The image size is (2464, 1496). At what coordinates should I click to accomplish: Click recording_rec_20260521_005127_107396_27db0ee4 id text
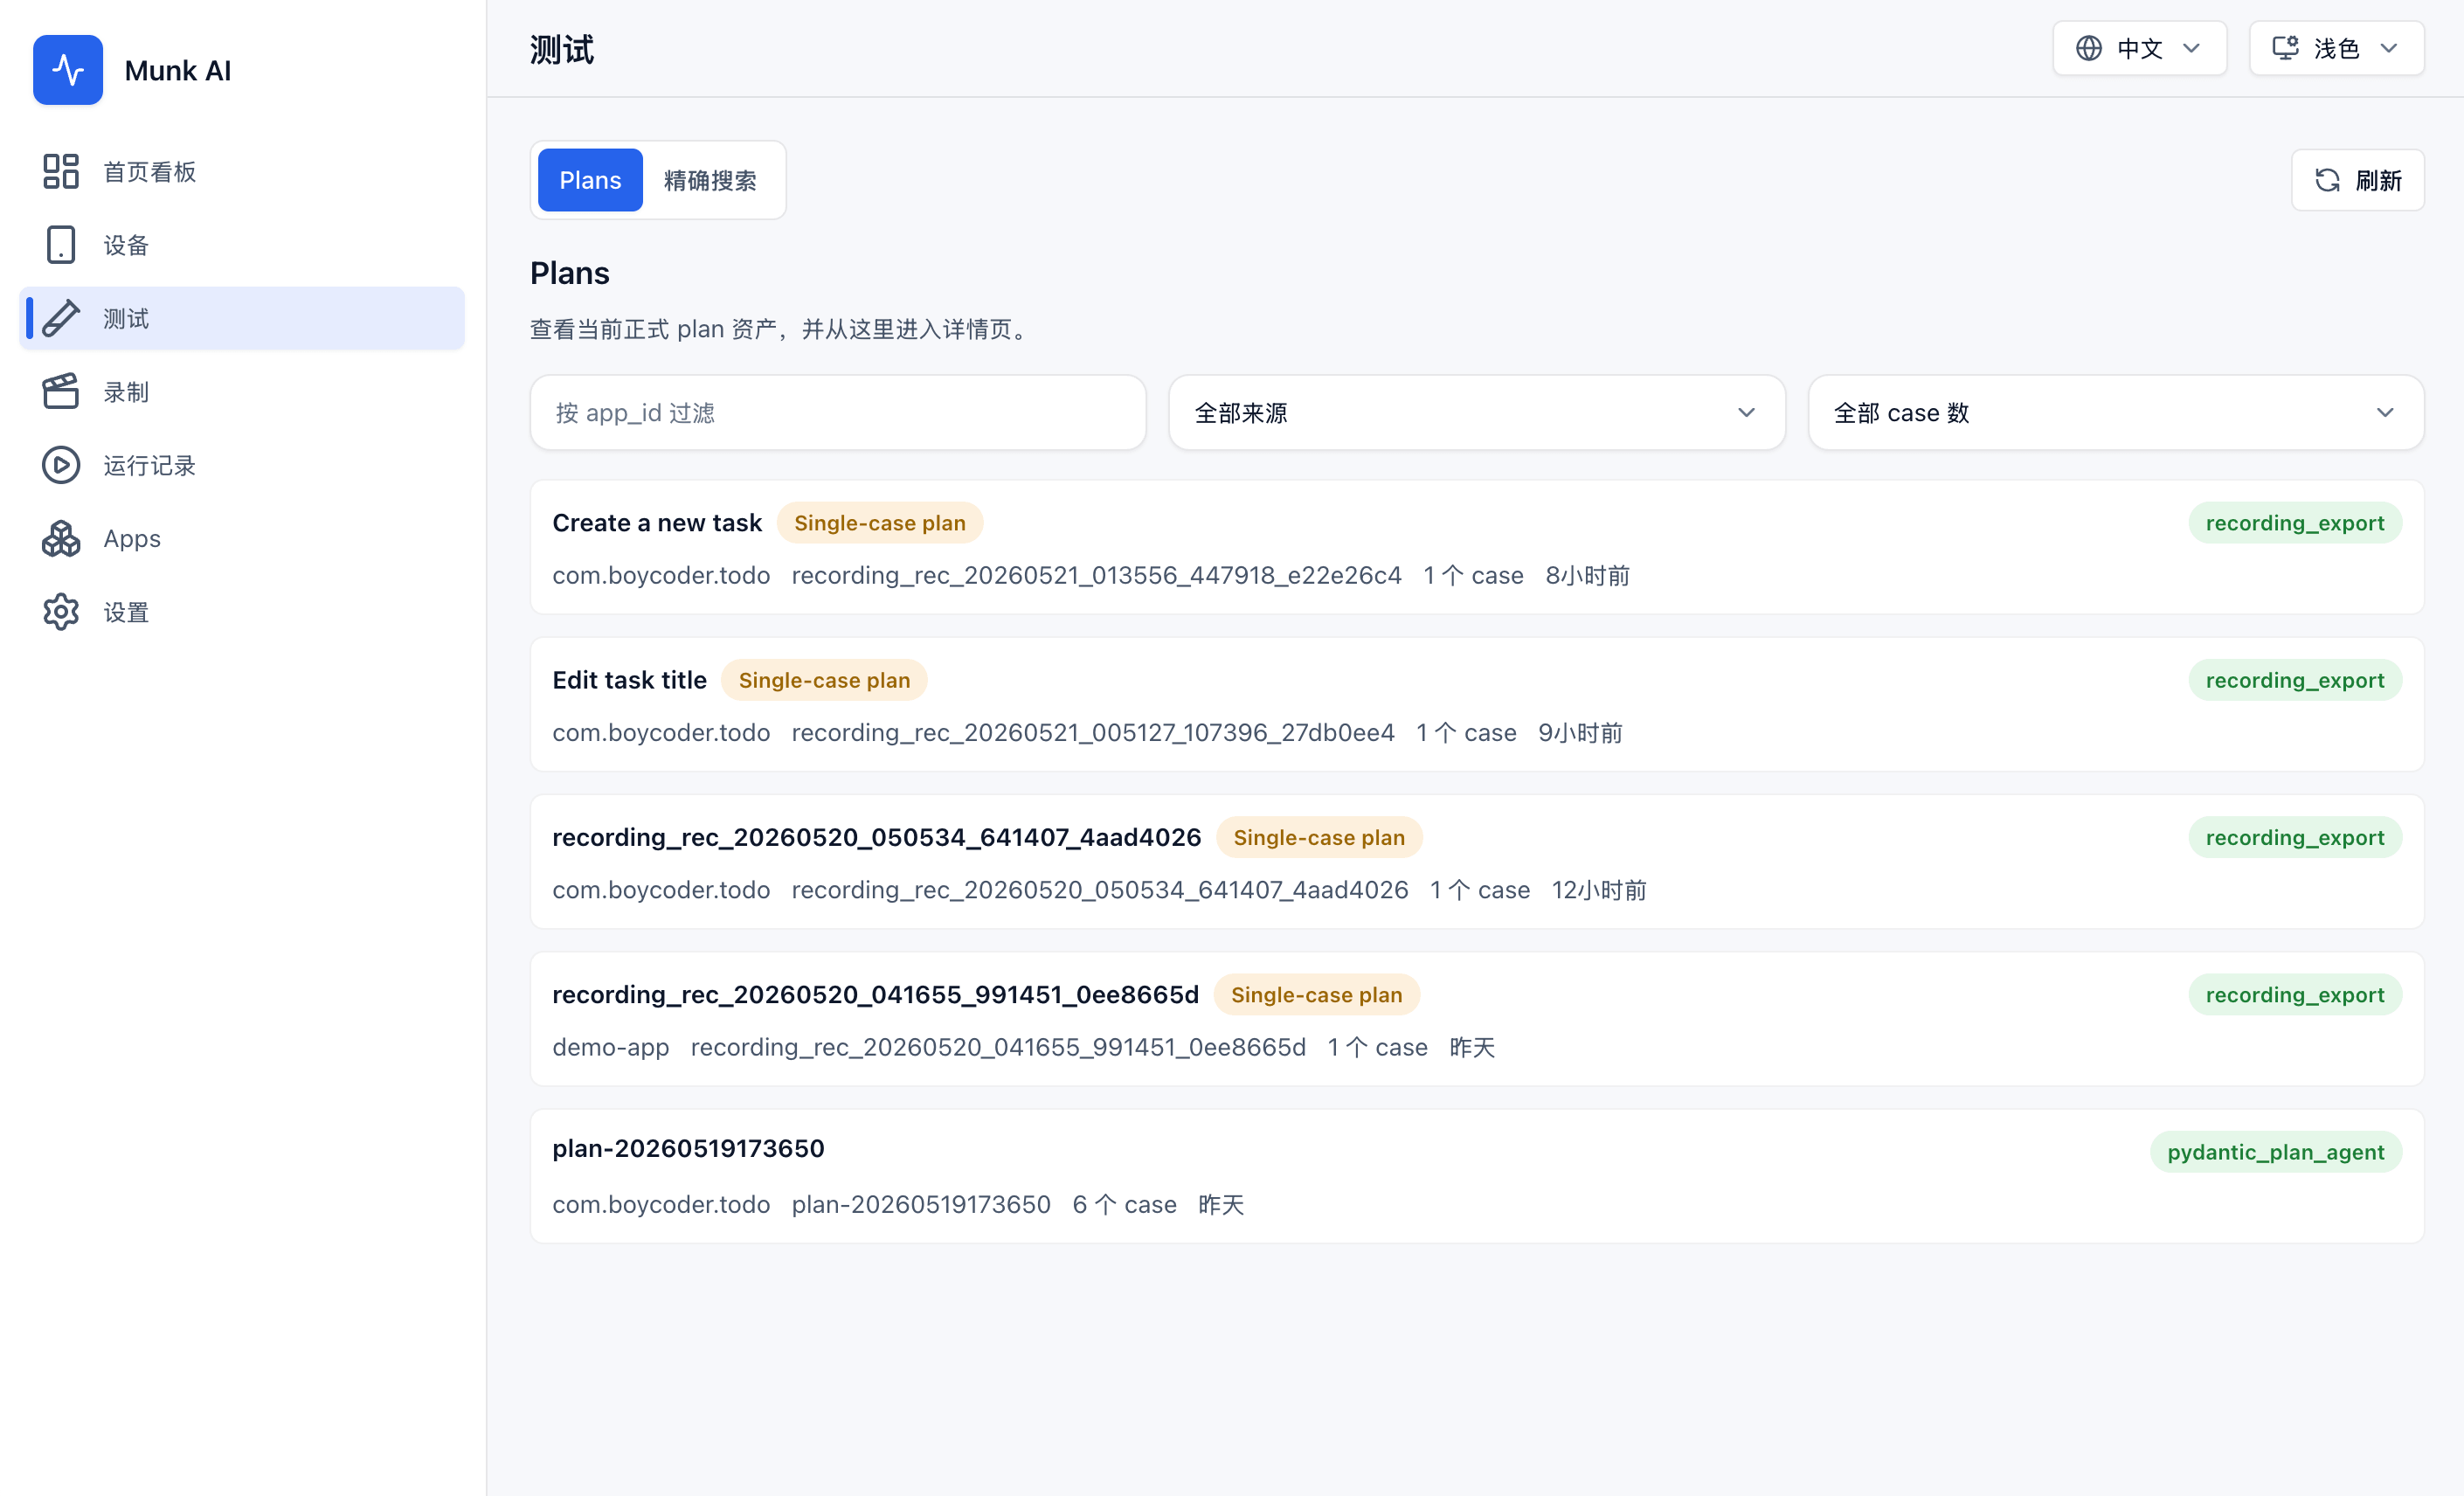pyautogui.click(x=1093, y=733)
